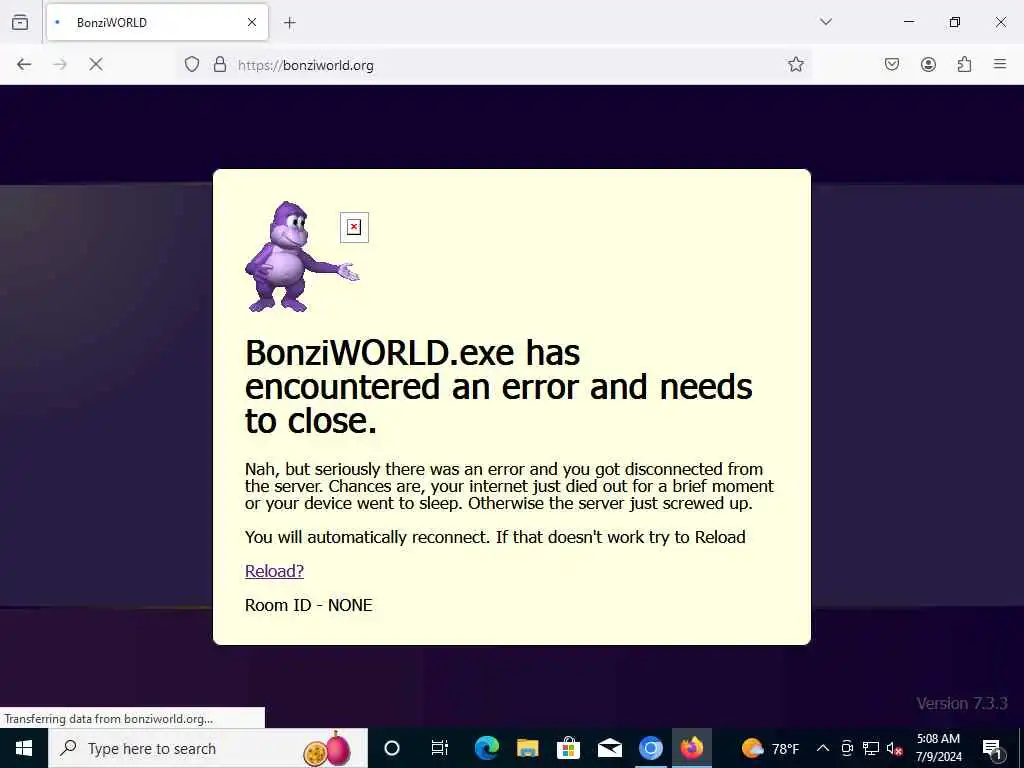Screen dimensions: 1024x768
Task: Click the muted volume speaker icon
Action: pos(894,749)
